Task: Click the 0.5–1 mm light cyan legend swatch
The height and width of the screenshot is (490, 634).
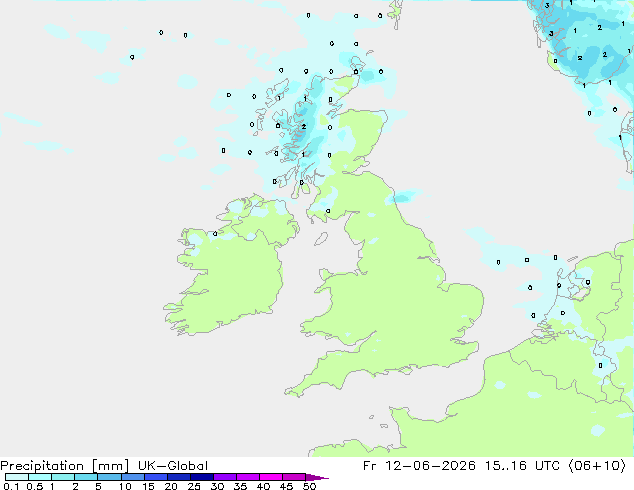Action: click(x=40, y=477)
